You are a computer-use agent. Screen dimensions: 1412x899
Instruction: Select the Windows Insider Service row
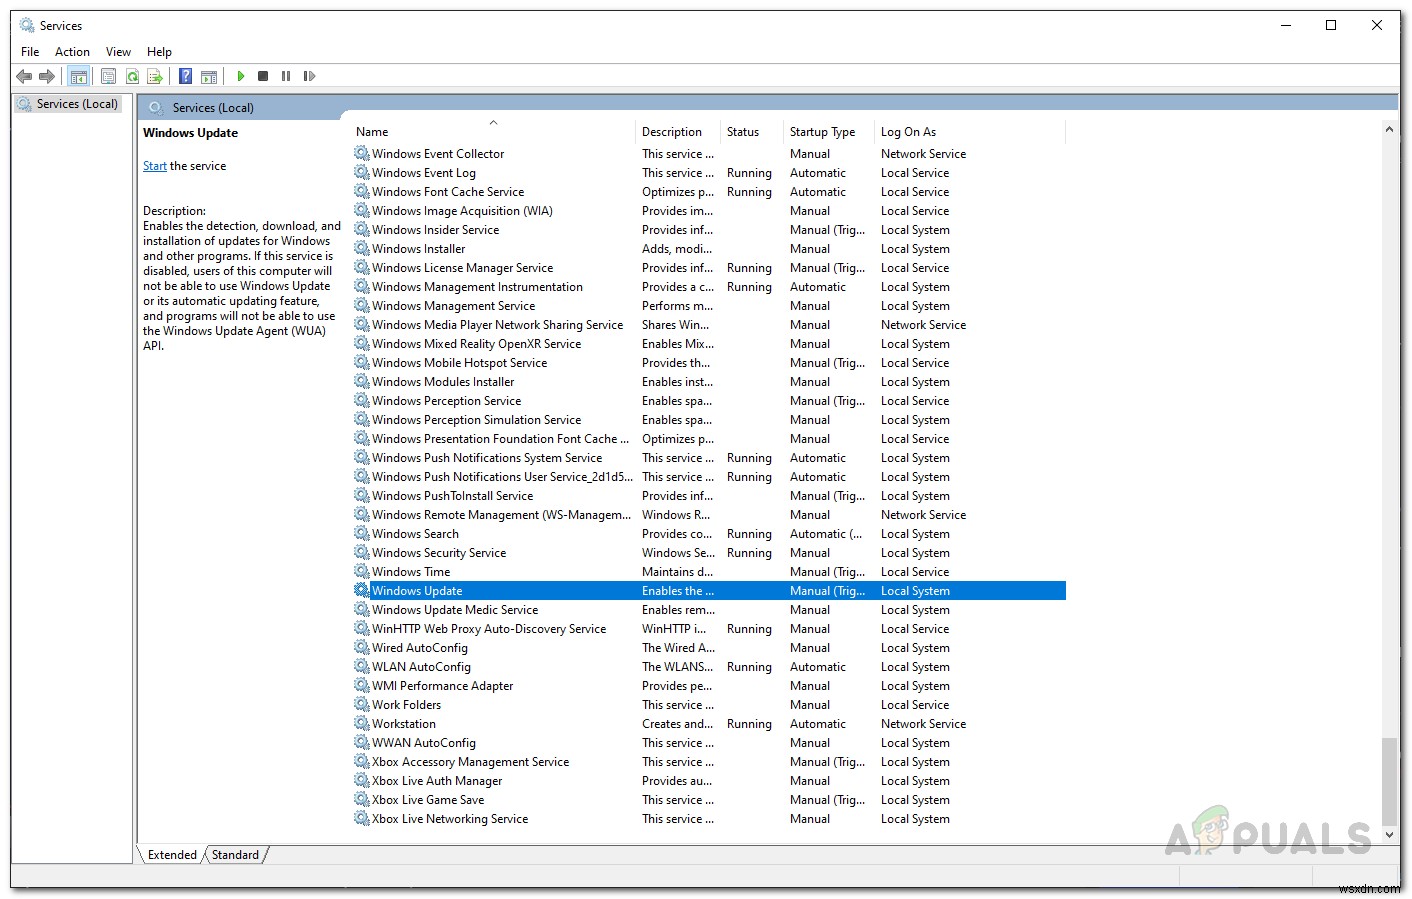click(709, 229)
